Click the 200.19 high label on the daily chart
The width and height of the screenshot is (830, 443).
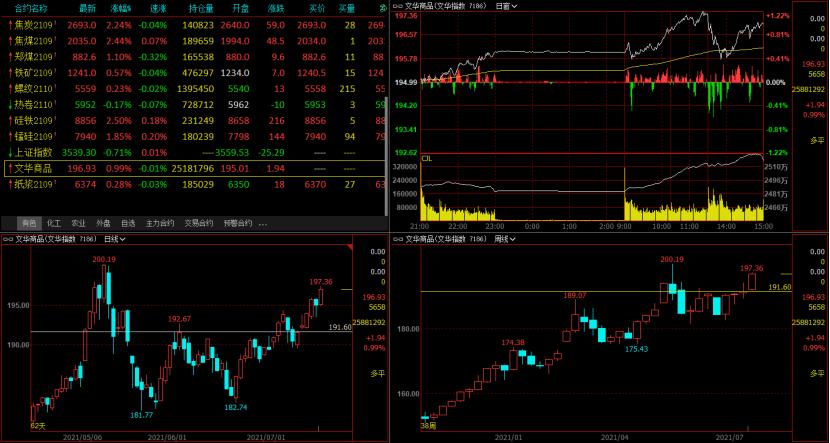tap(104, 259)
